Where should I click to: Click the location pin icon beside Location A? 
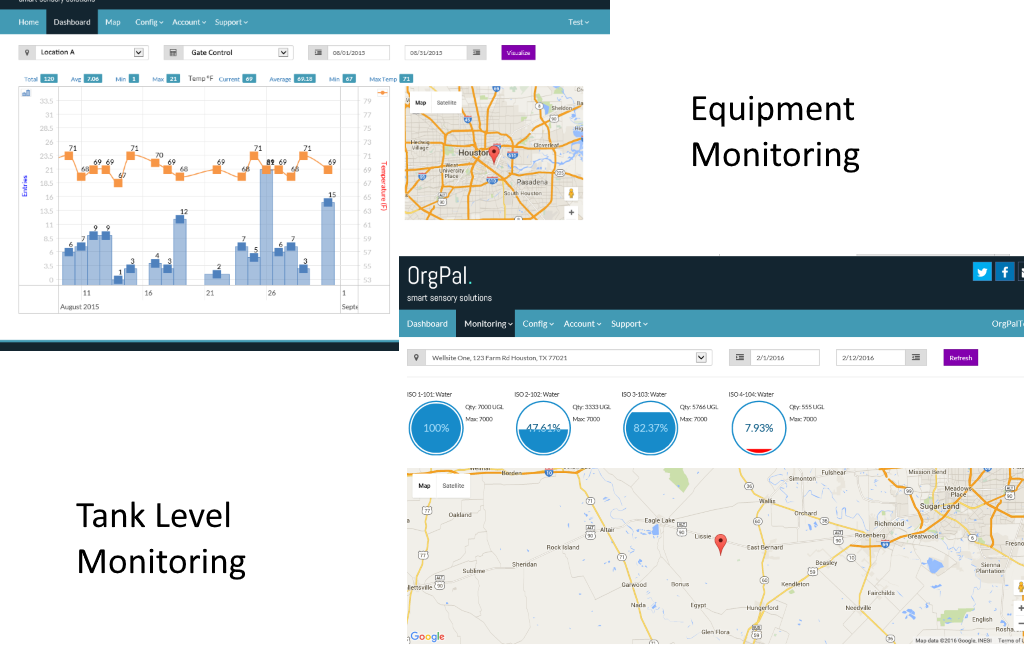click(x=27, y=52)
